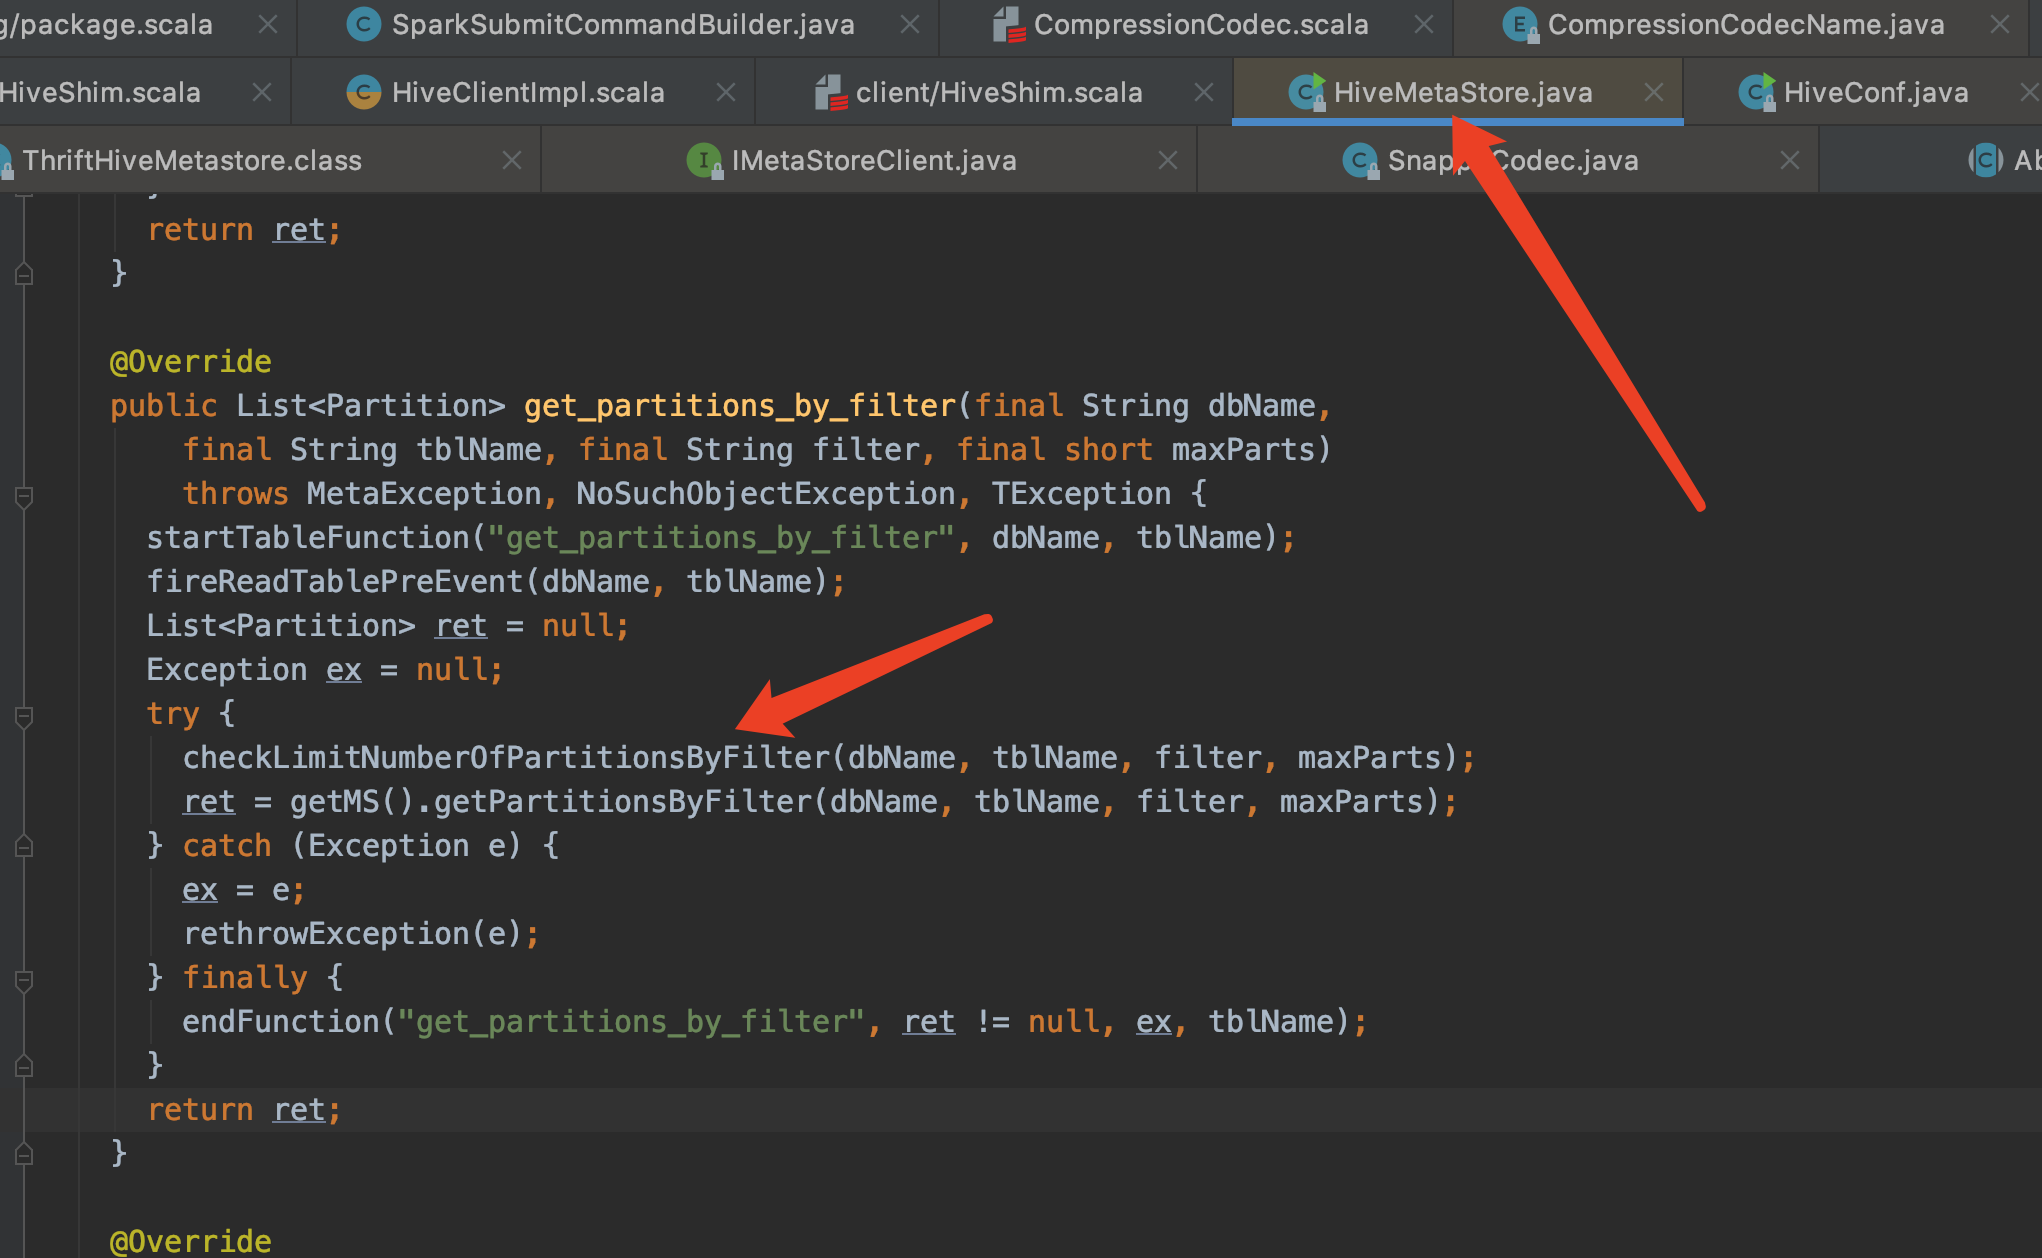
Task: Click the client/HiveShim.scala file icon
Action: [830, 92]
